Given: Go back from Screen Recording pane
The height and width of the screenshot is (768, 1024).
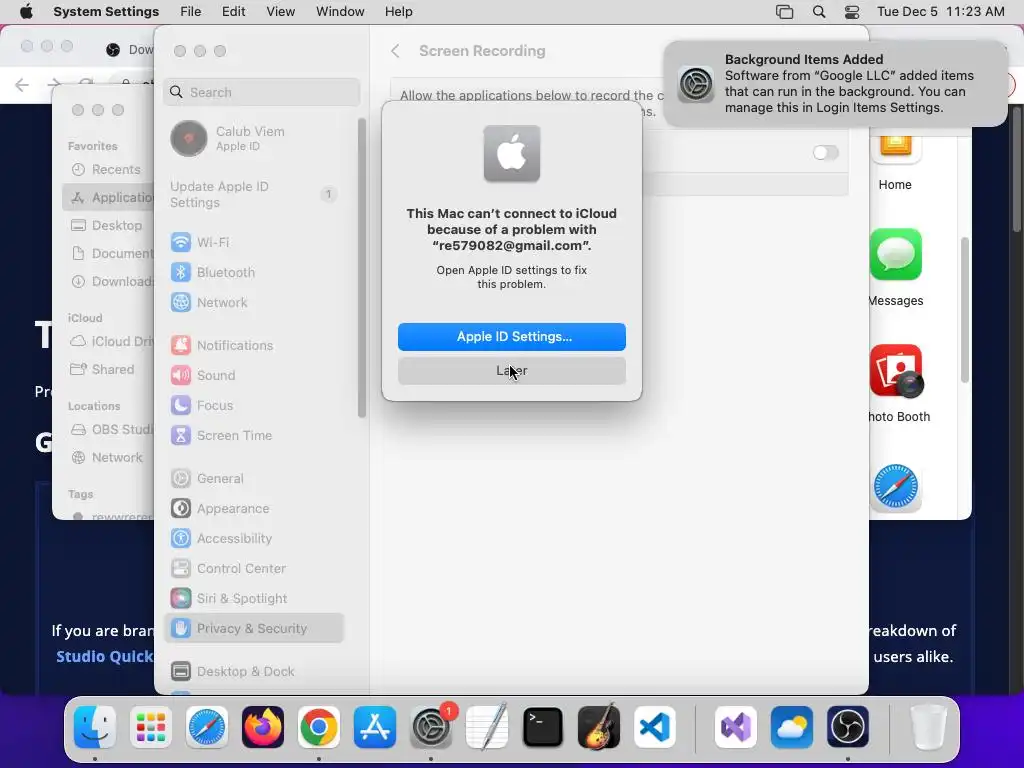Looking at the screenshot, I should pos(395,51).
